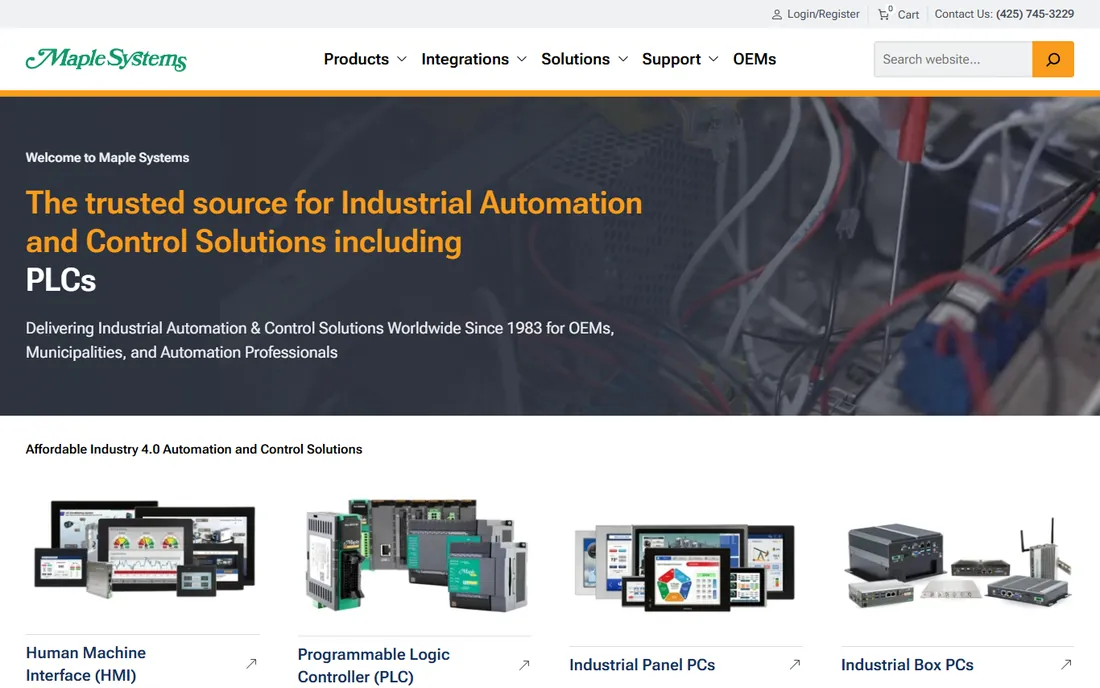Click the 'PLCs' hero text

point(61,281)
